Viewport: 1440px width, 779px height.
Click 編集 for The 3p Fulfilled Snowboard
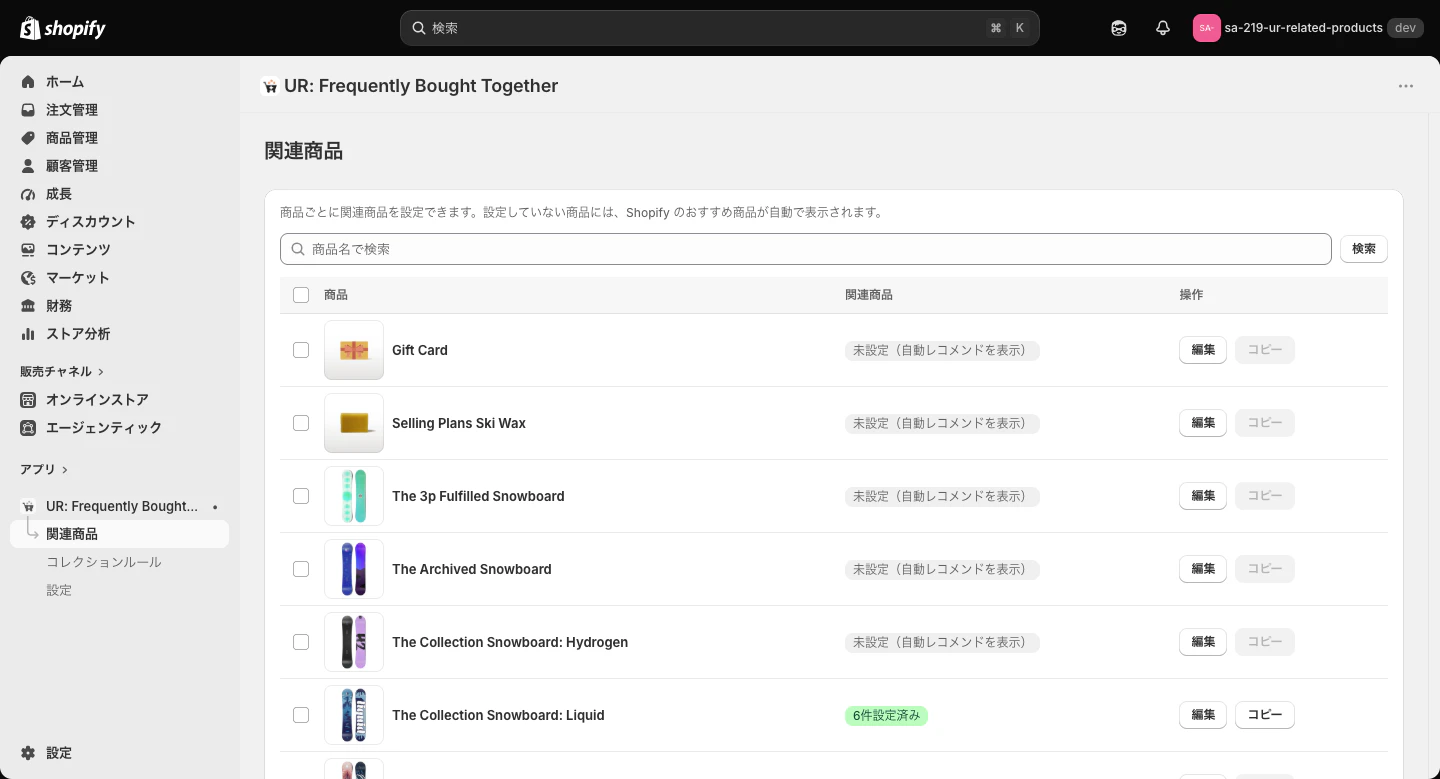(1203, 496)
